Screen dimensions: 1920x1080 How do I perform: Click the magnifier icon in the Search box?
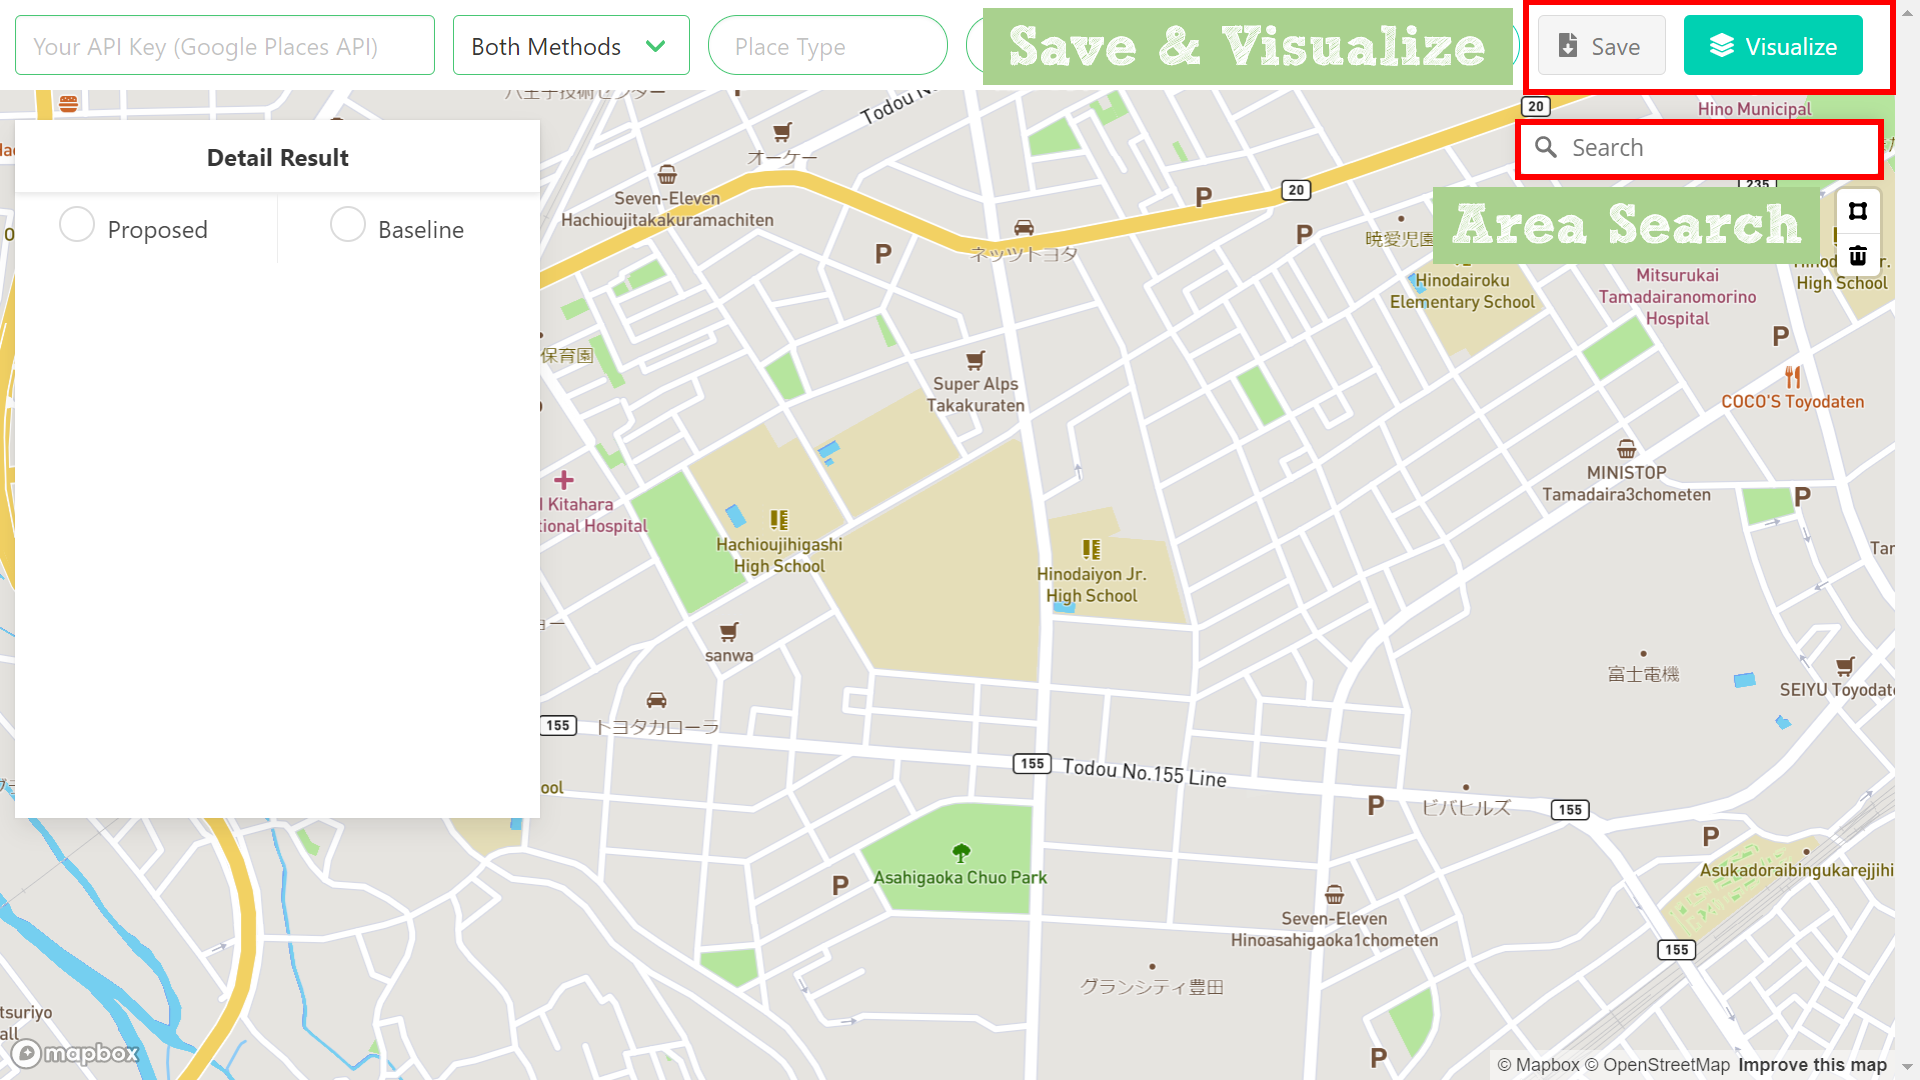point(1546,147)
